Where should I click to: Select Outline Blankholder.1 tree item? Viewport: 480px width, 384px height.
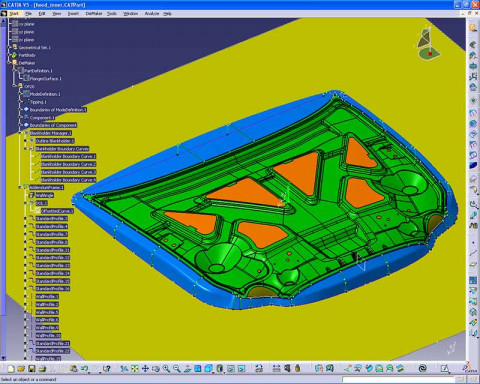[x=55, y=141]
